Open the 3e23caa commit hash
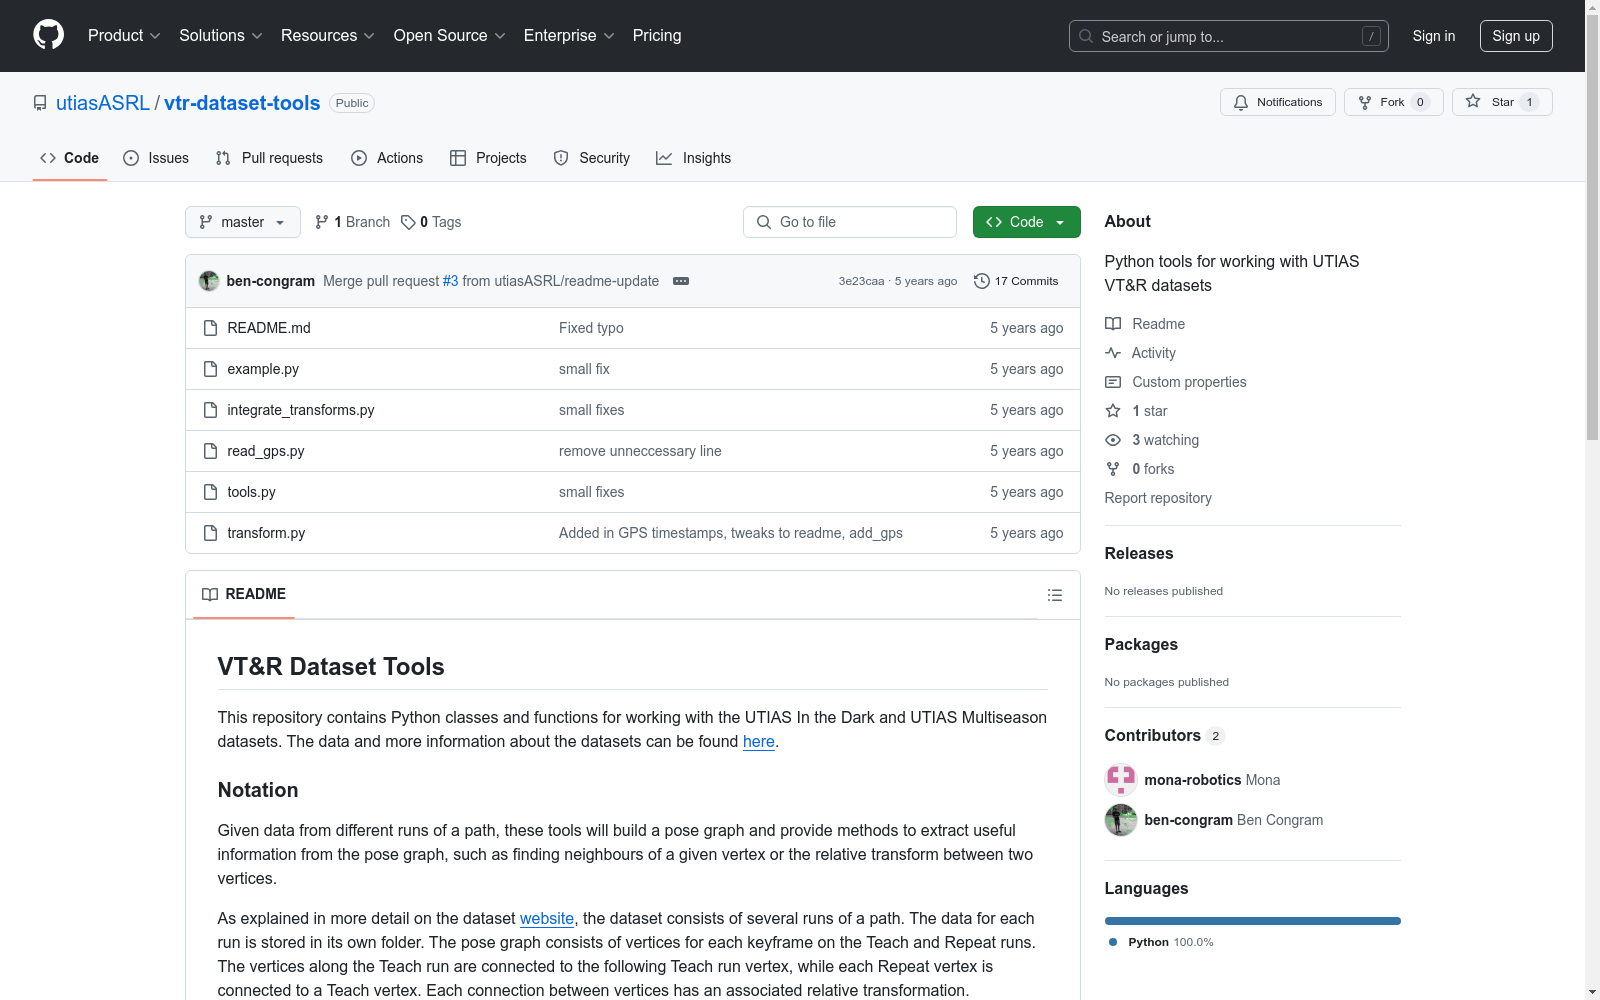Screen dimensions: 1600x1000 [x=861, y=281]
